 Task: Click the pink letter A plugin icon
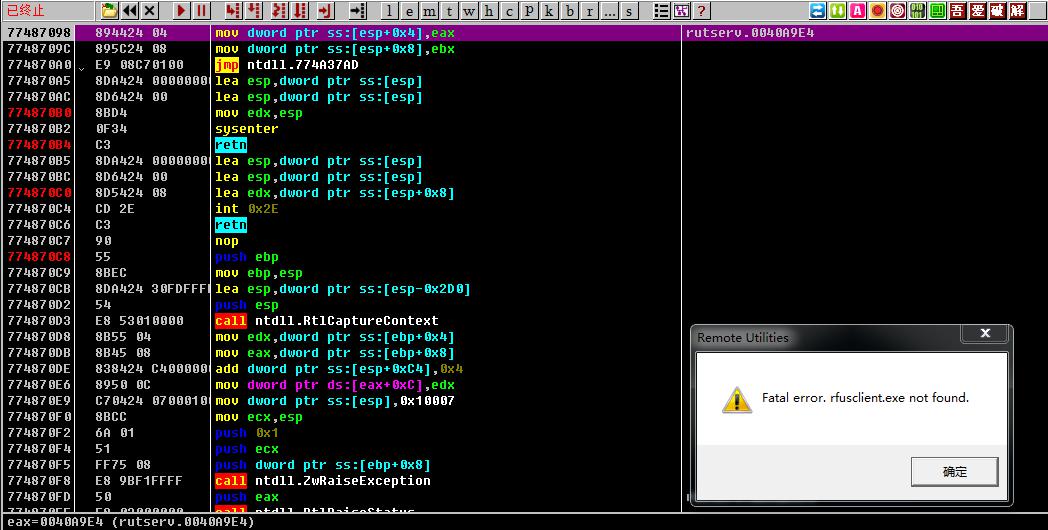[x=857, y=11]
